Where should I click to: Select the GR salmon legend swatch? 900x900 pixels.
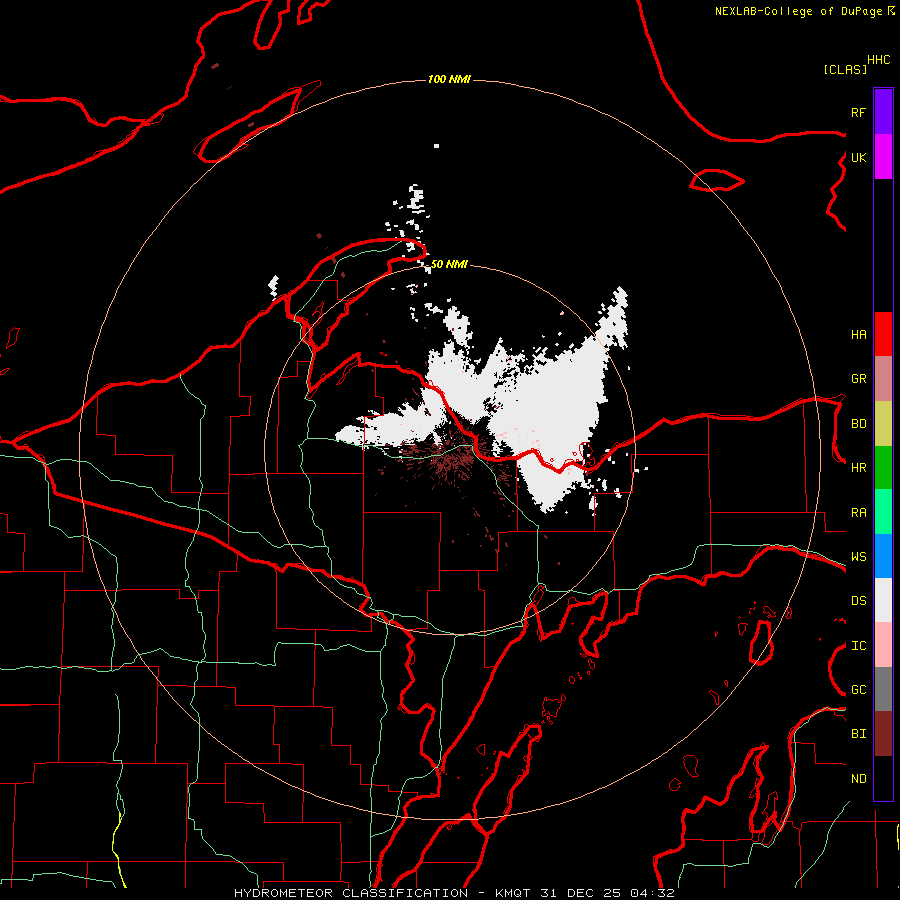pyautogui.click(x=883, y=379)
